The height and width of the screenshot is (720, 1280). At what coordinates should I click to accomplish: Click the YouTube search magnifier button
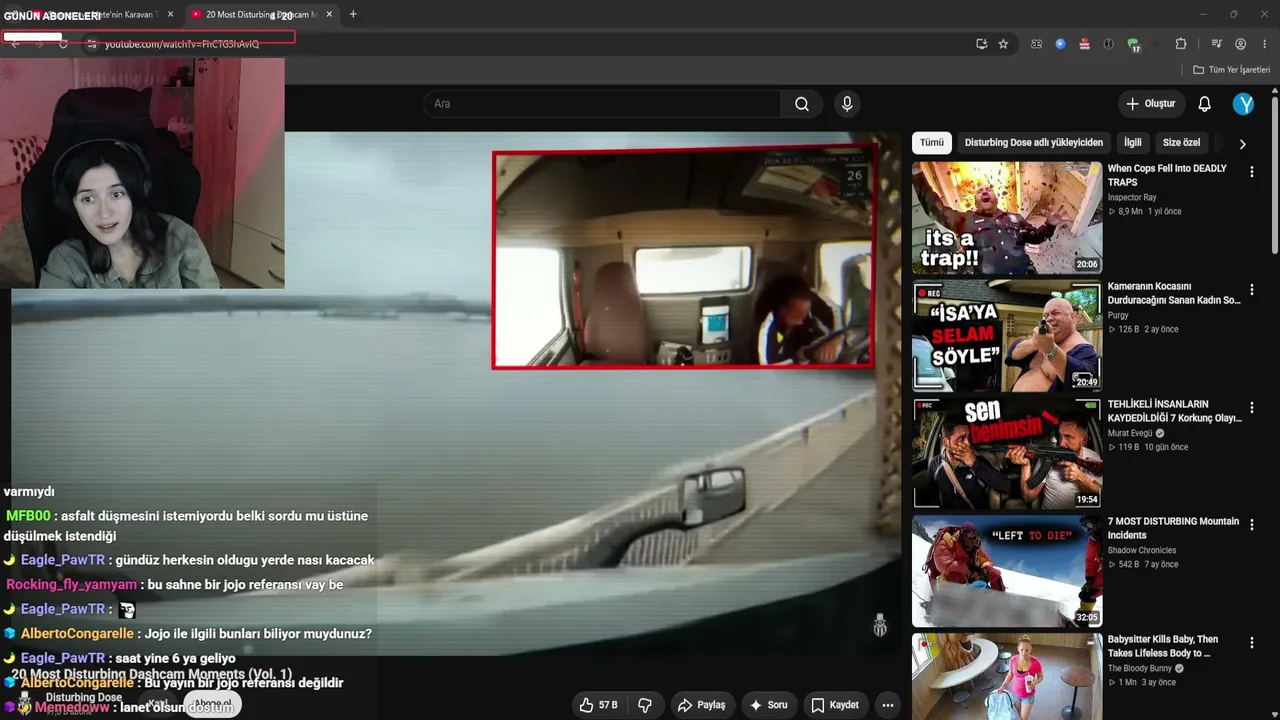(802, 104)
